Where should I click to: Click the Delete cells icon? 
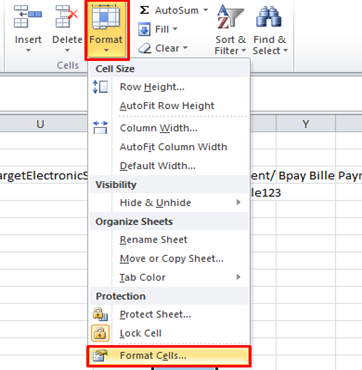click(x=67, y=16)
